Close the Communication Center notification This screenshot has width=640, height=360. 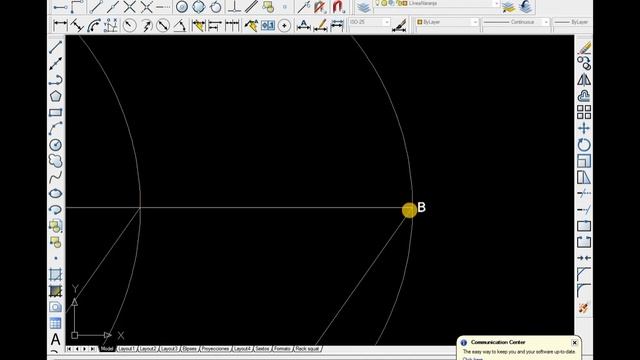click(x=574, y=342)
